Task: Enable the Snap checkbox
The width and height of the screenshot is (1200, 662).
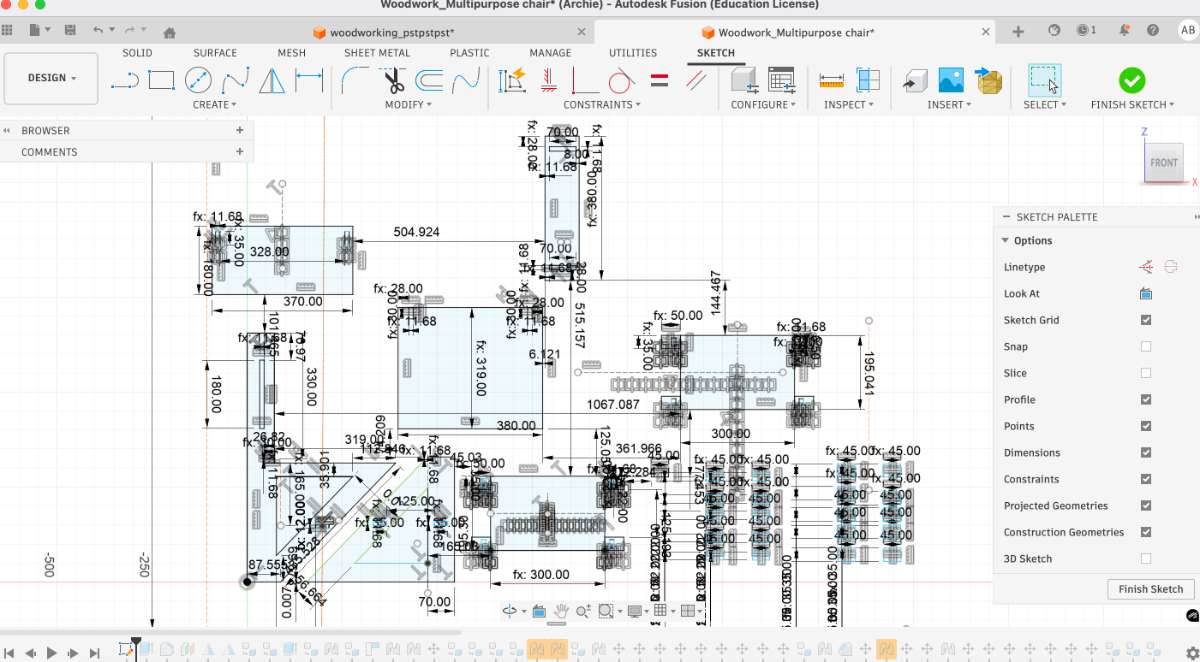Action: pyautogui.click(x=1146, y=347)
